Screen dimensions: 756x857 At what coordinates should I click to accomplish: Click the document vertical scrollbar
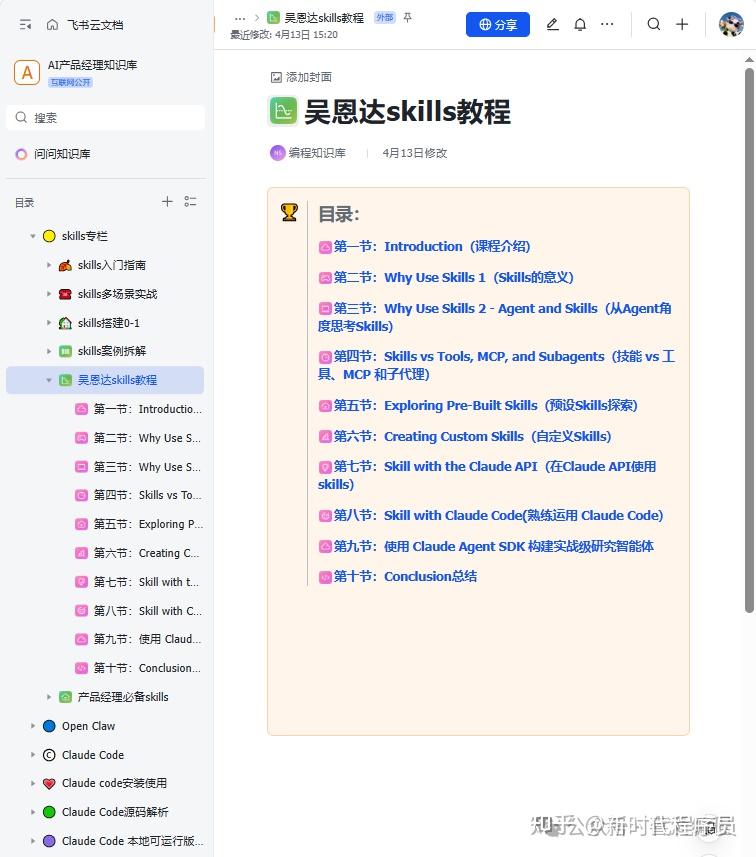click(749, 339)
